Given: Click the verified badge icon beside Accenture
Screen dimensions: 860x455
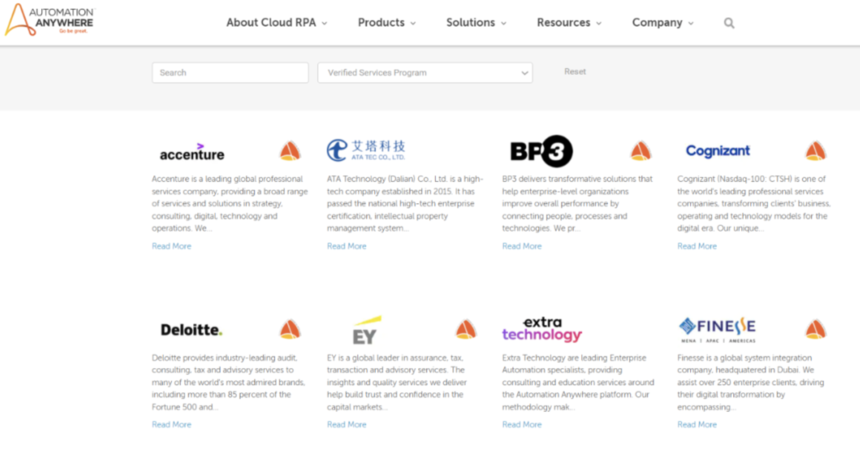Looking at the screenshot, I should click(x=290, y=151).
